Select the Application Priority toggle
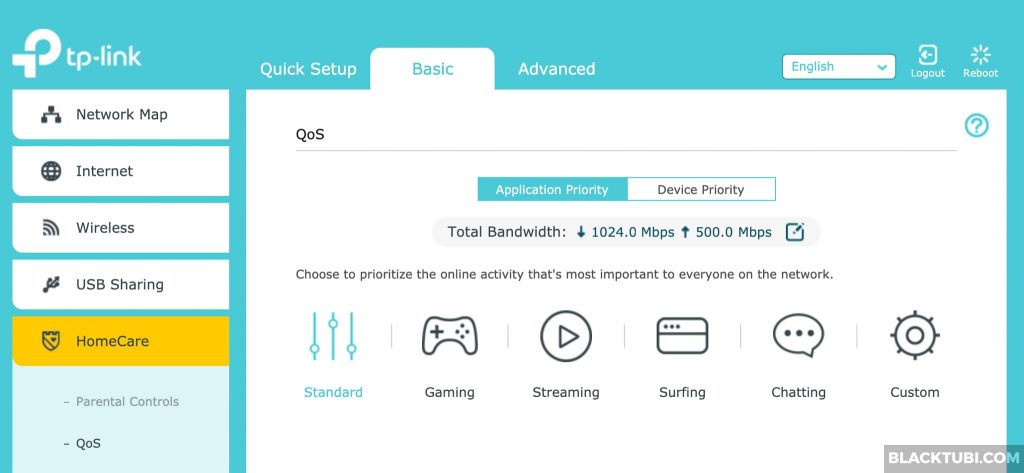This screenshot has width=1024, height=473. pyautogui.click(x=552, y=189)
